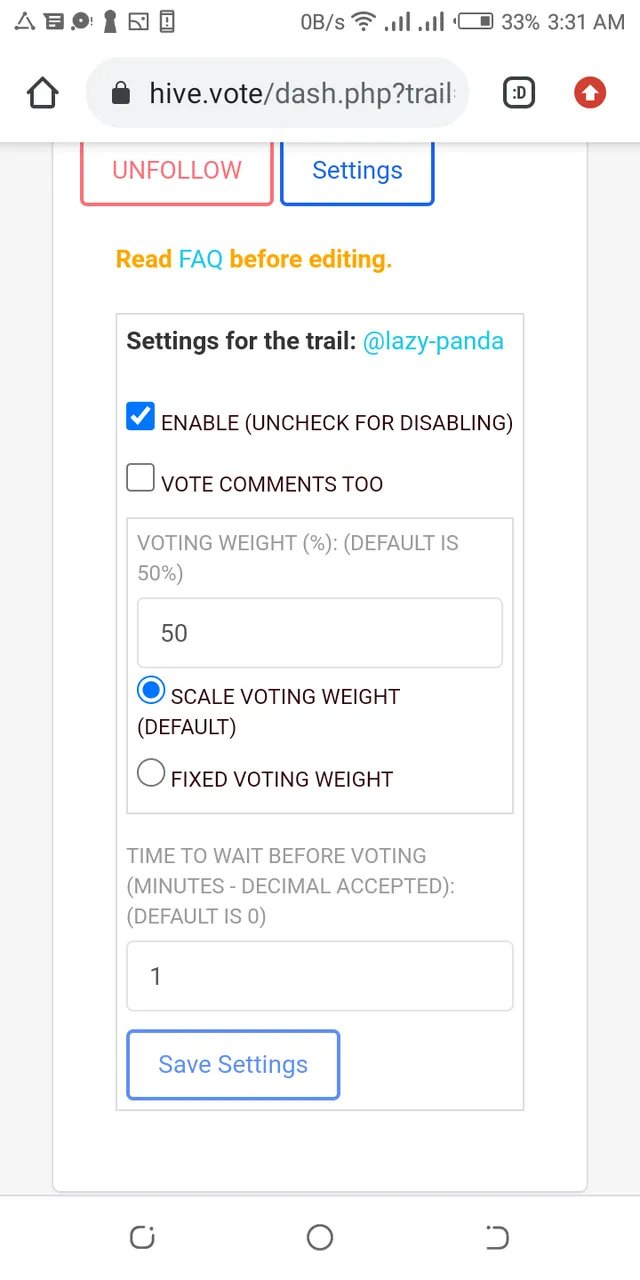Tap the Android back navigation icon
Screen dimensions: 640x1280
coord(497,1238)
